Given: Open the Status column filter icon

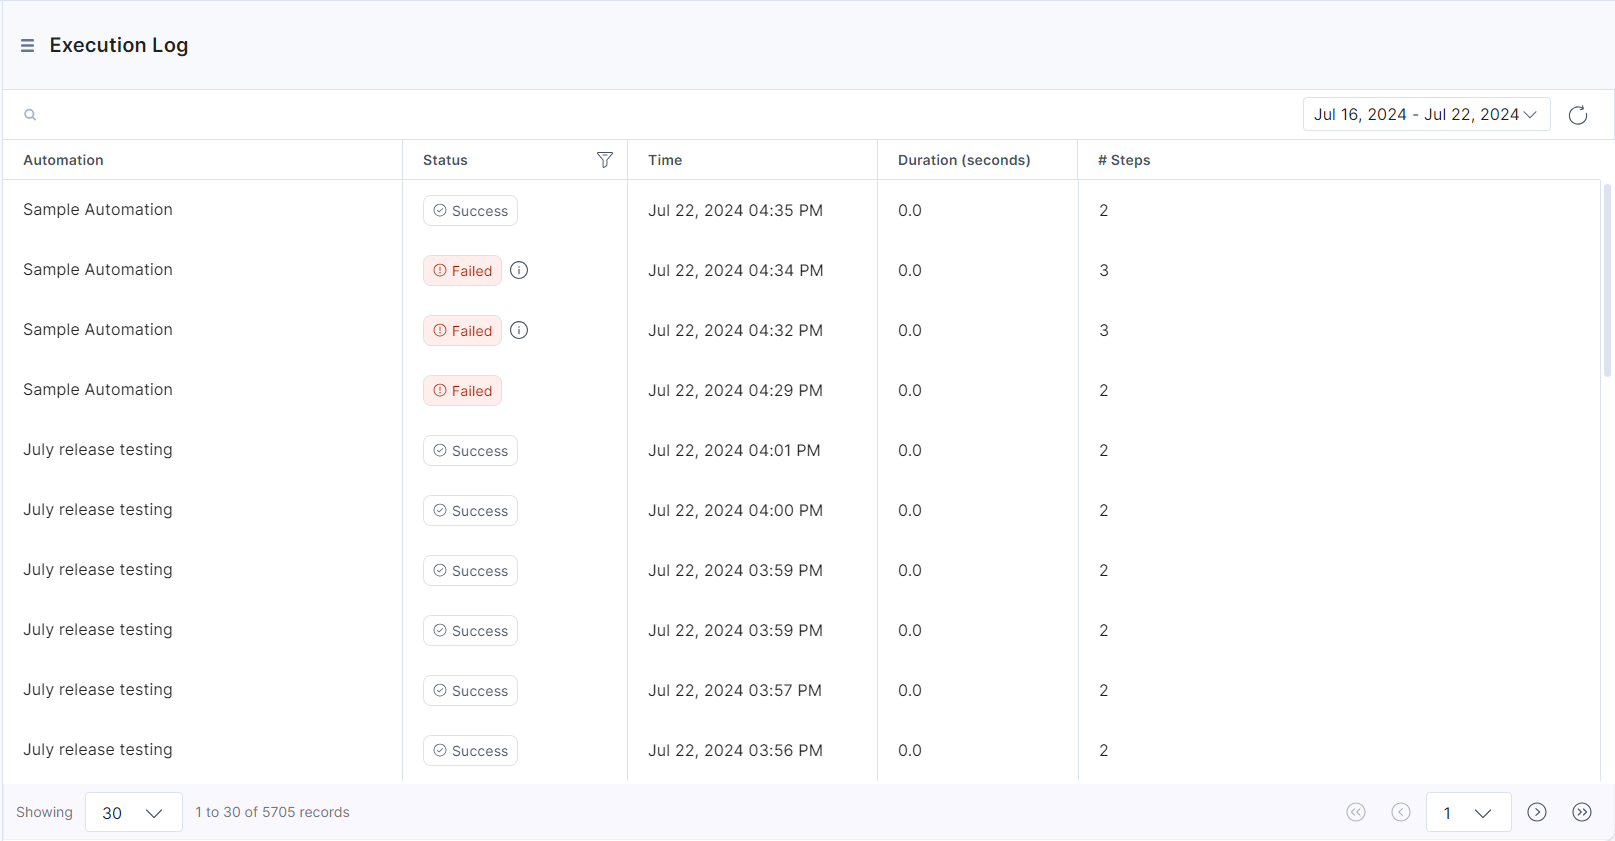Looking at the screenshot, I should tap(604, 160).
